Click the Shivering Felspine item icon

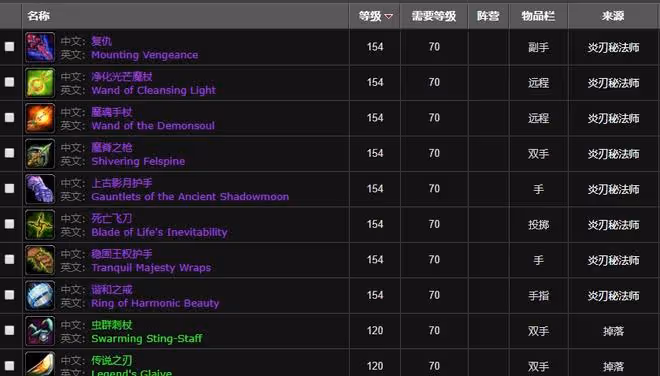coord(40,154)
